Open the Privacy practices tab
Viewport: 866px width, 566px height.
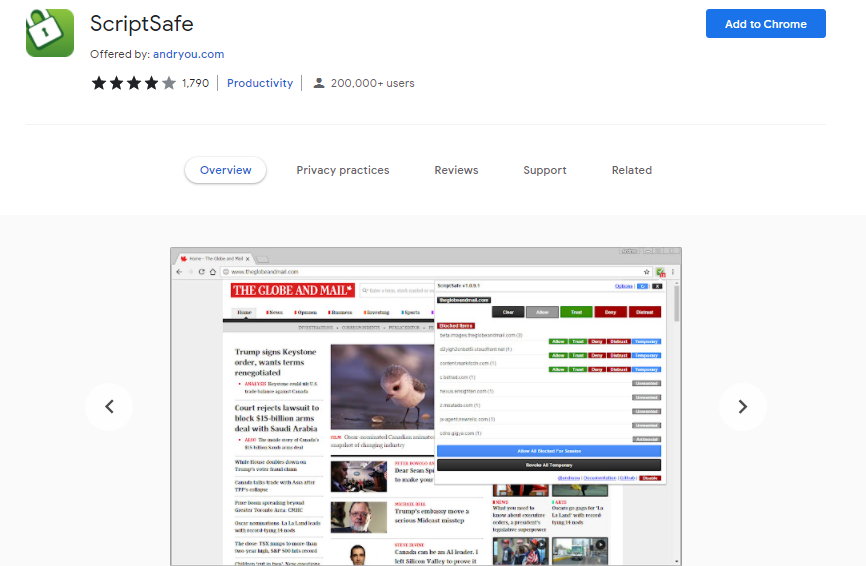(x=343, y=170)
